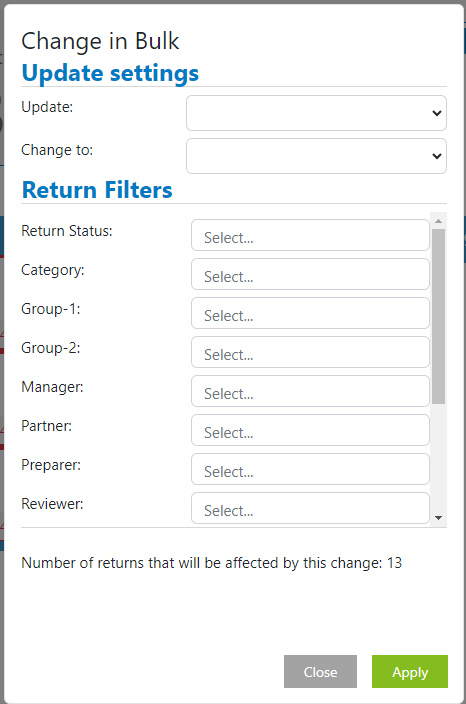Viewport: 466px width, 704px height.
Task: Open the Reviewer filter select box
Action: [x=310, y=508]
